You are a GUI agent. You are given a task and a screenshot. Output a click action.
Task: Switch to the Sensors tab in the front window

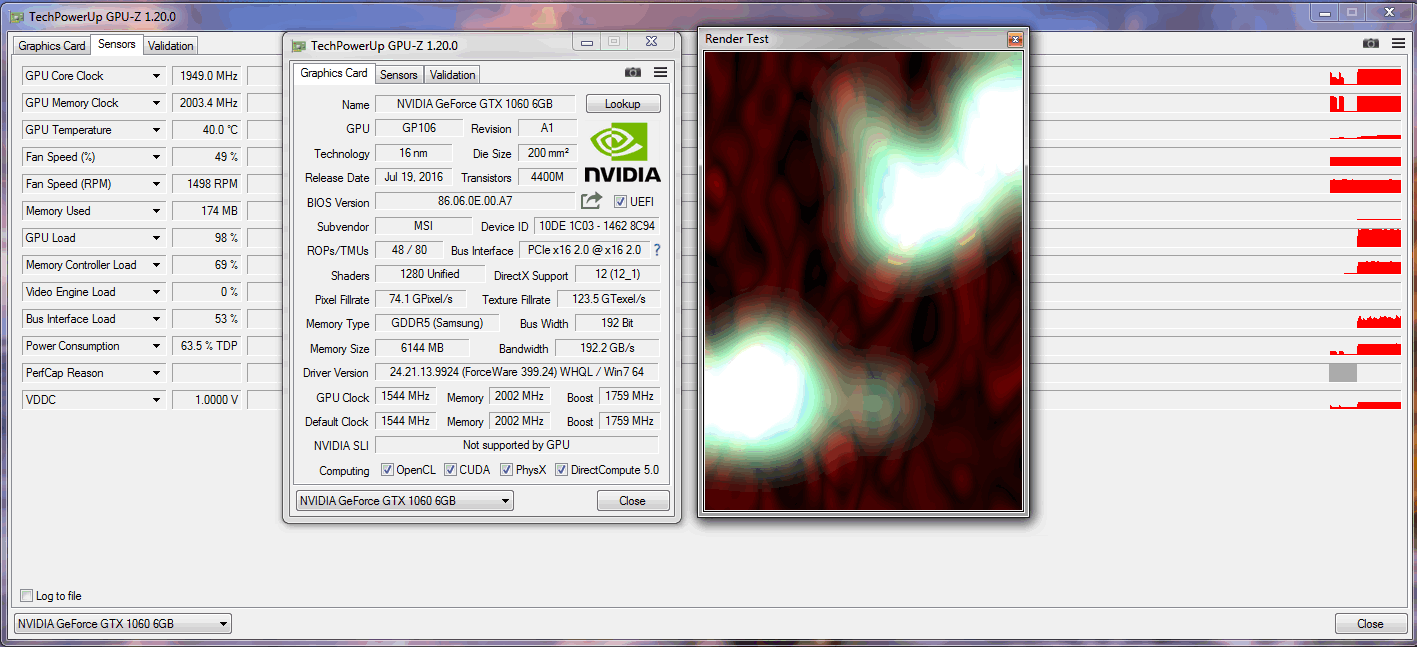[x=399, y=75]
